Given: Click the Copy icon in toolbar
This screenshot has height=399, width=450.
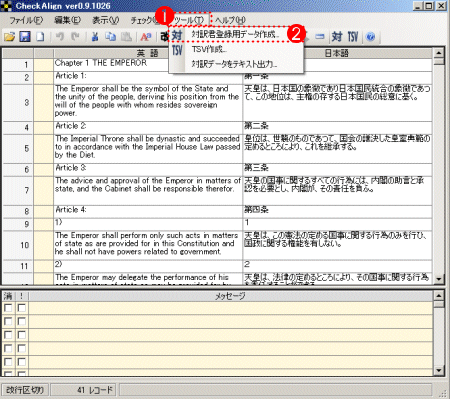Looking at the screenshot, I should click(110, 37).
